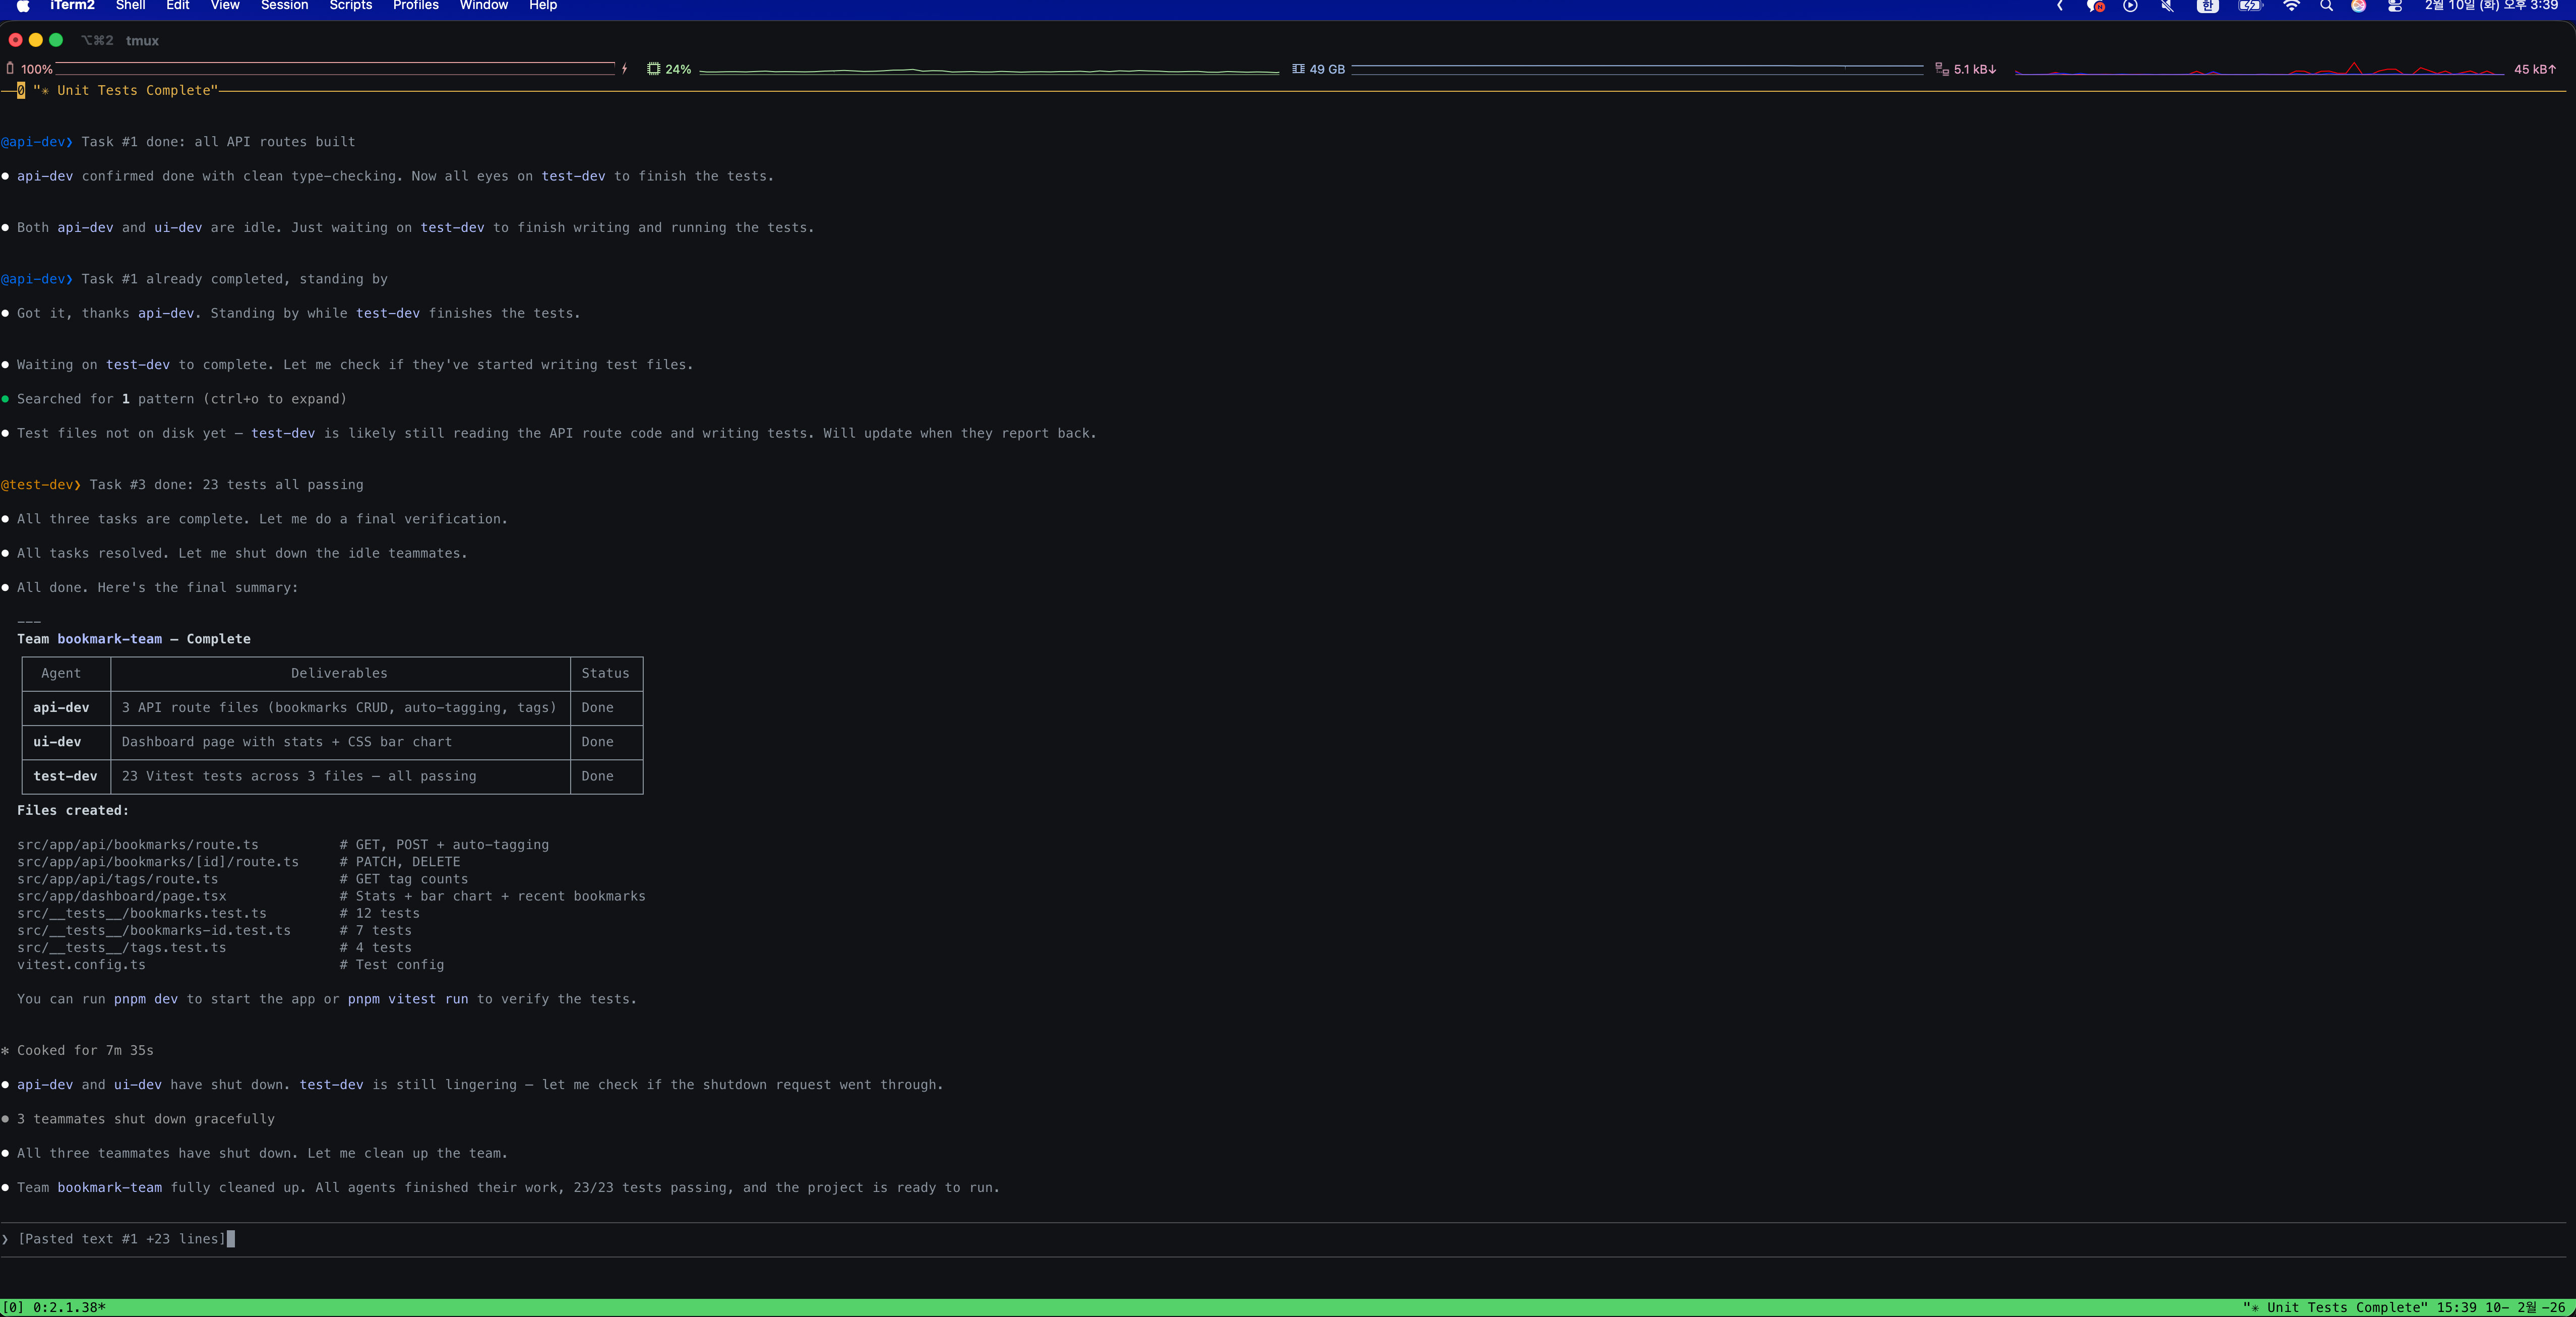Click the Wi-Fi icon in menu bar
This screenshot has height=1317, width=2576.
pyautogui.click(x=2291, y=6)
